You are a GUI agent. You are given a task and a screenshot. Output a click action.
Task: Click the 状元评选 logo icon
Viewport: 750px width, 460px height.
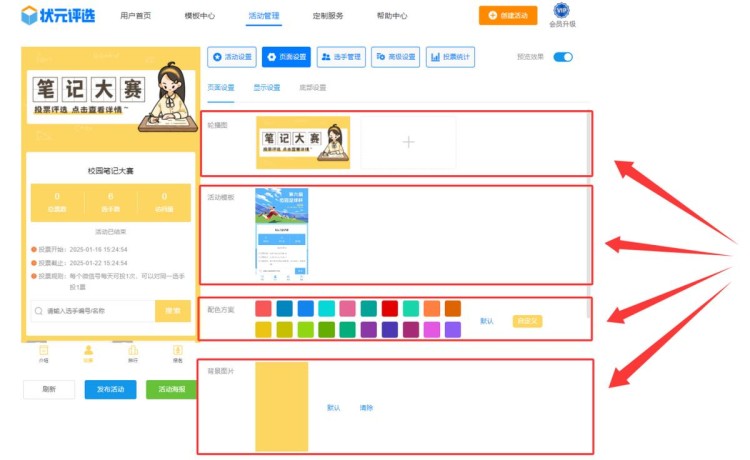30,15
